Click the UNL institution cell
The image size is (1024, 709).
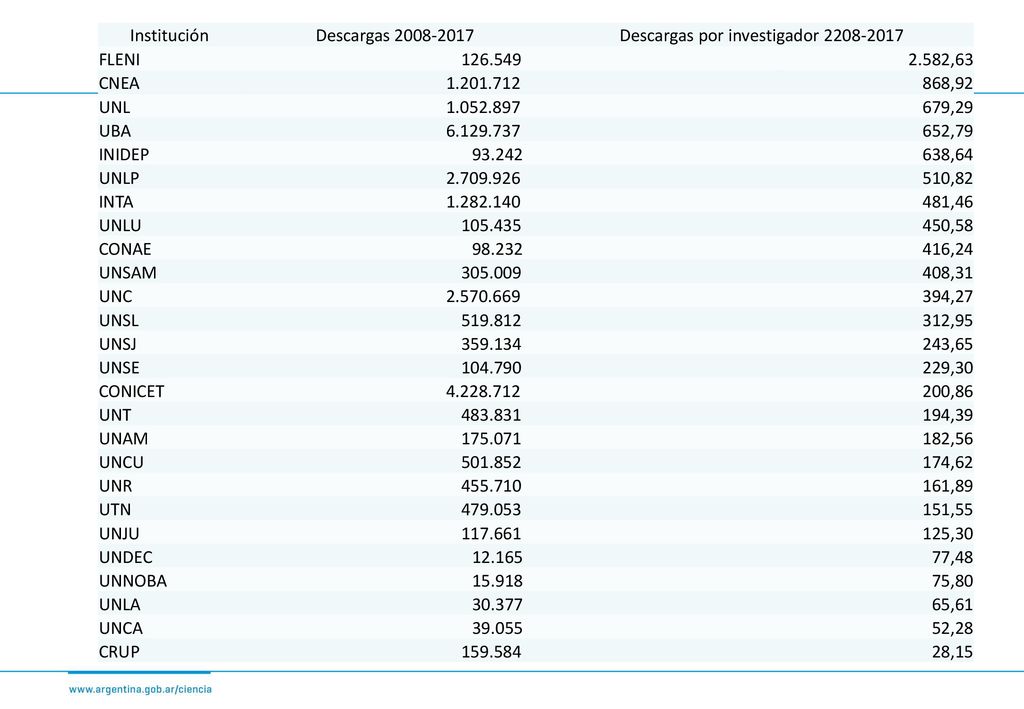[x=114, y=107]
